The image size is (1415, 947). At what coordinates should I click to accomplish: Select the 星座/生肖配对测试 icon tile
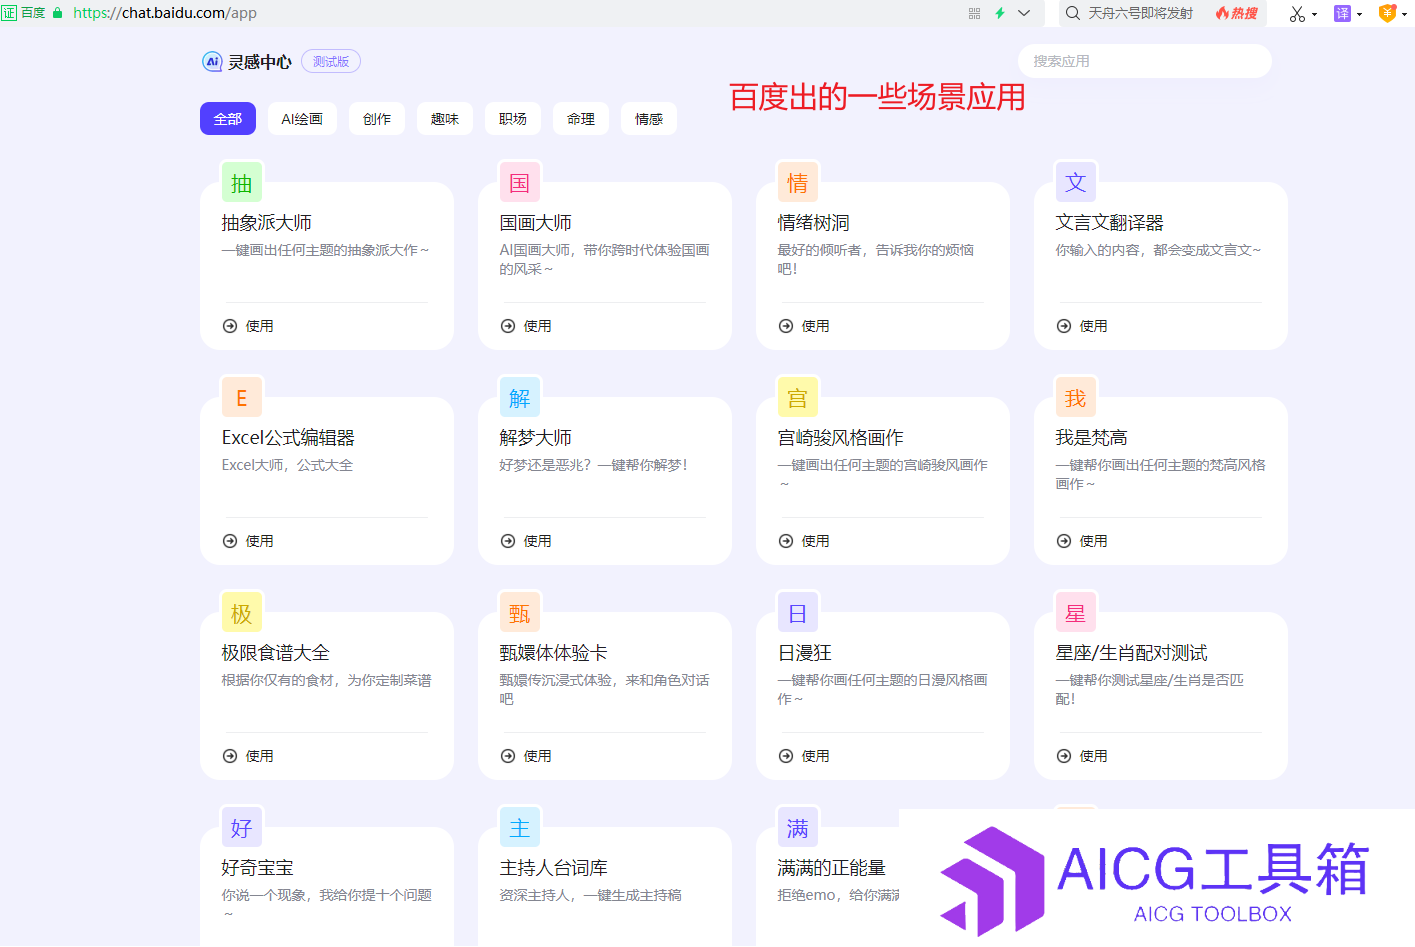point(1076,613)
